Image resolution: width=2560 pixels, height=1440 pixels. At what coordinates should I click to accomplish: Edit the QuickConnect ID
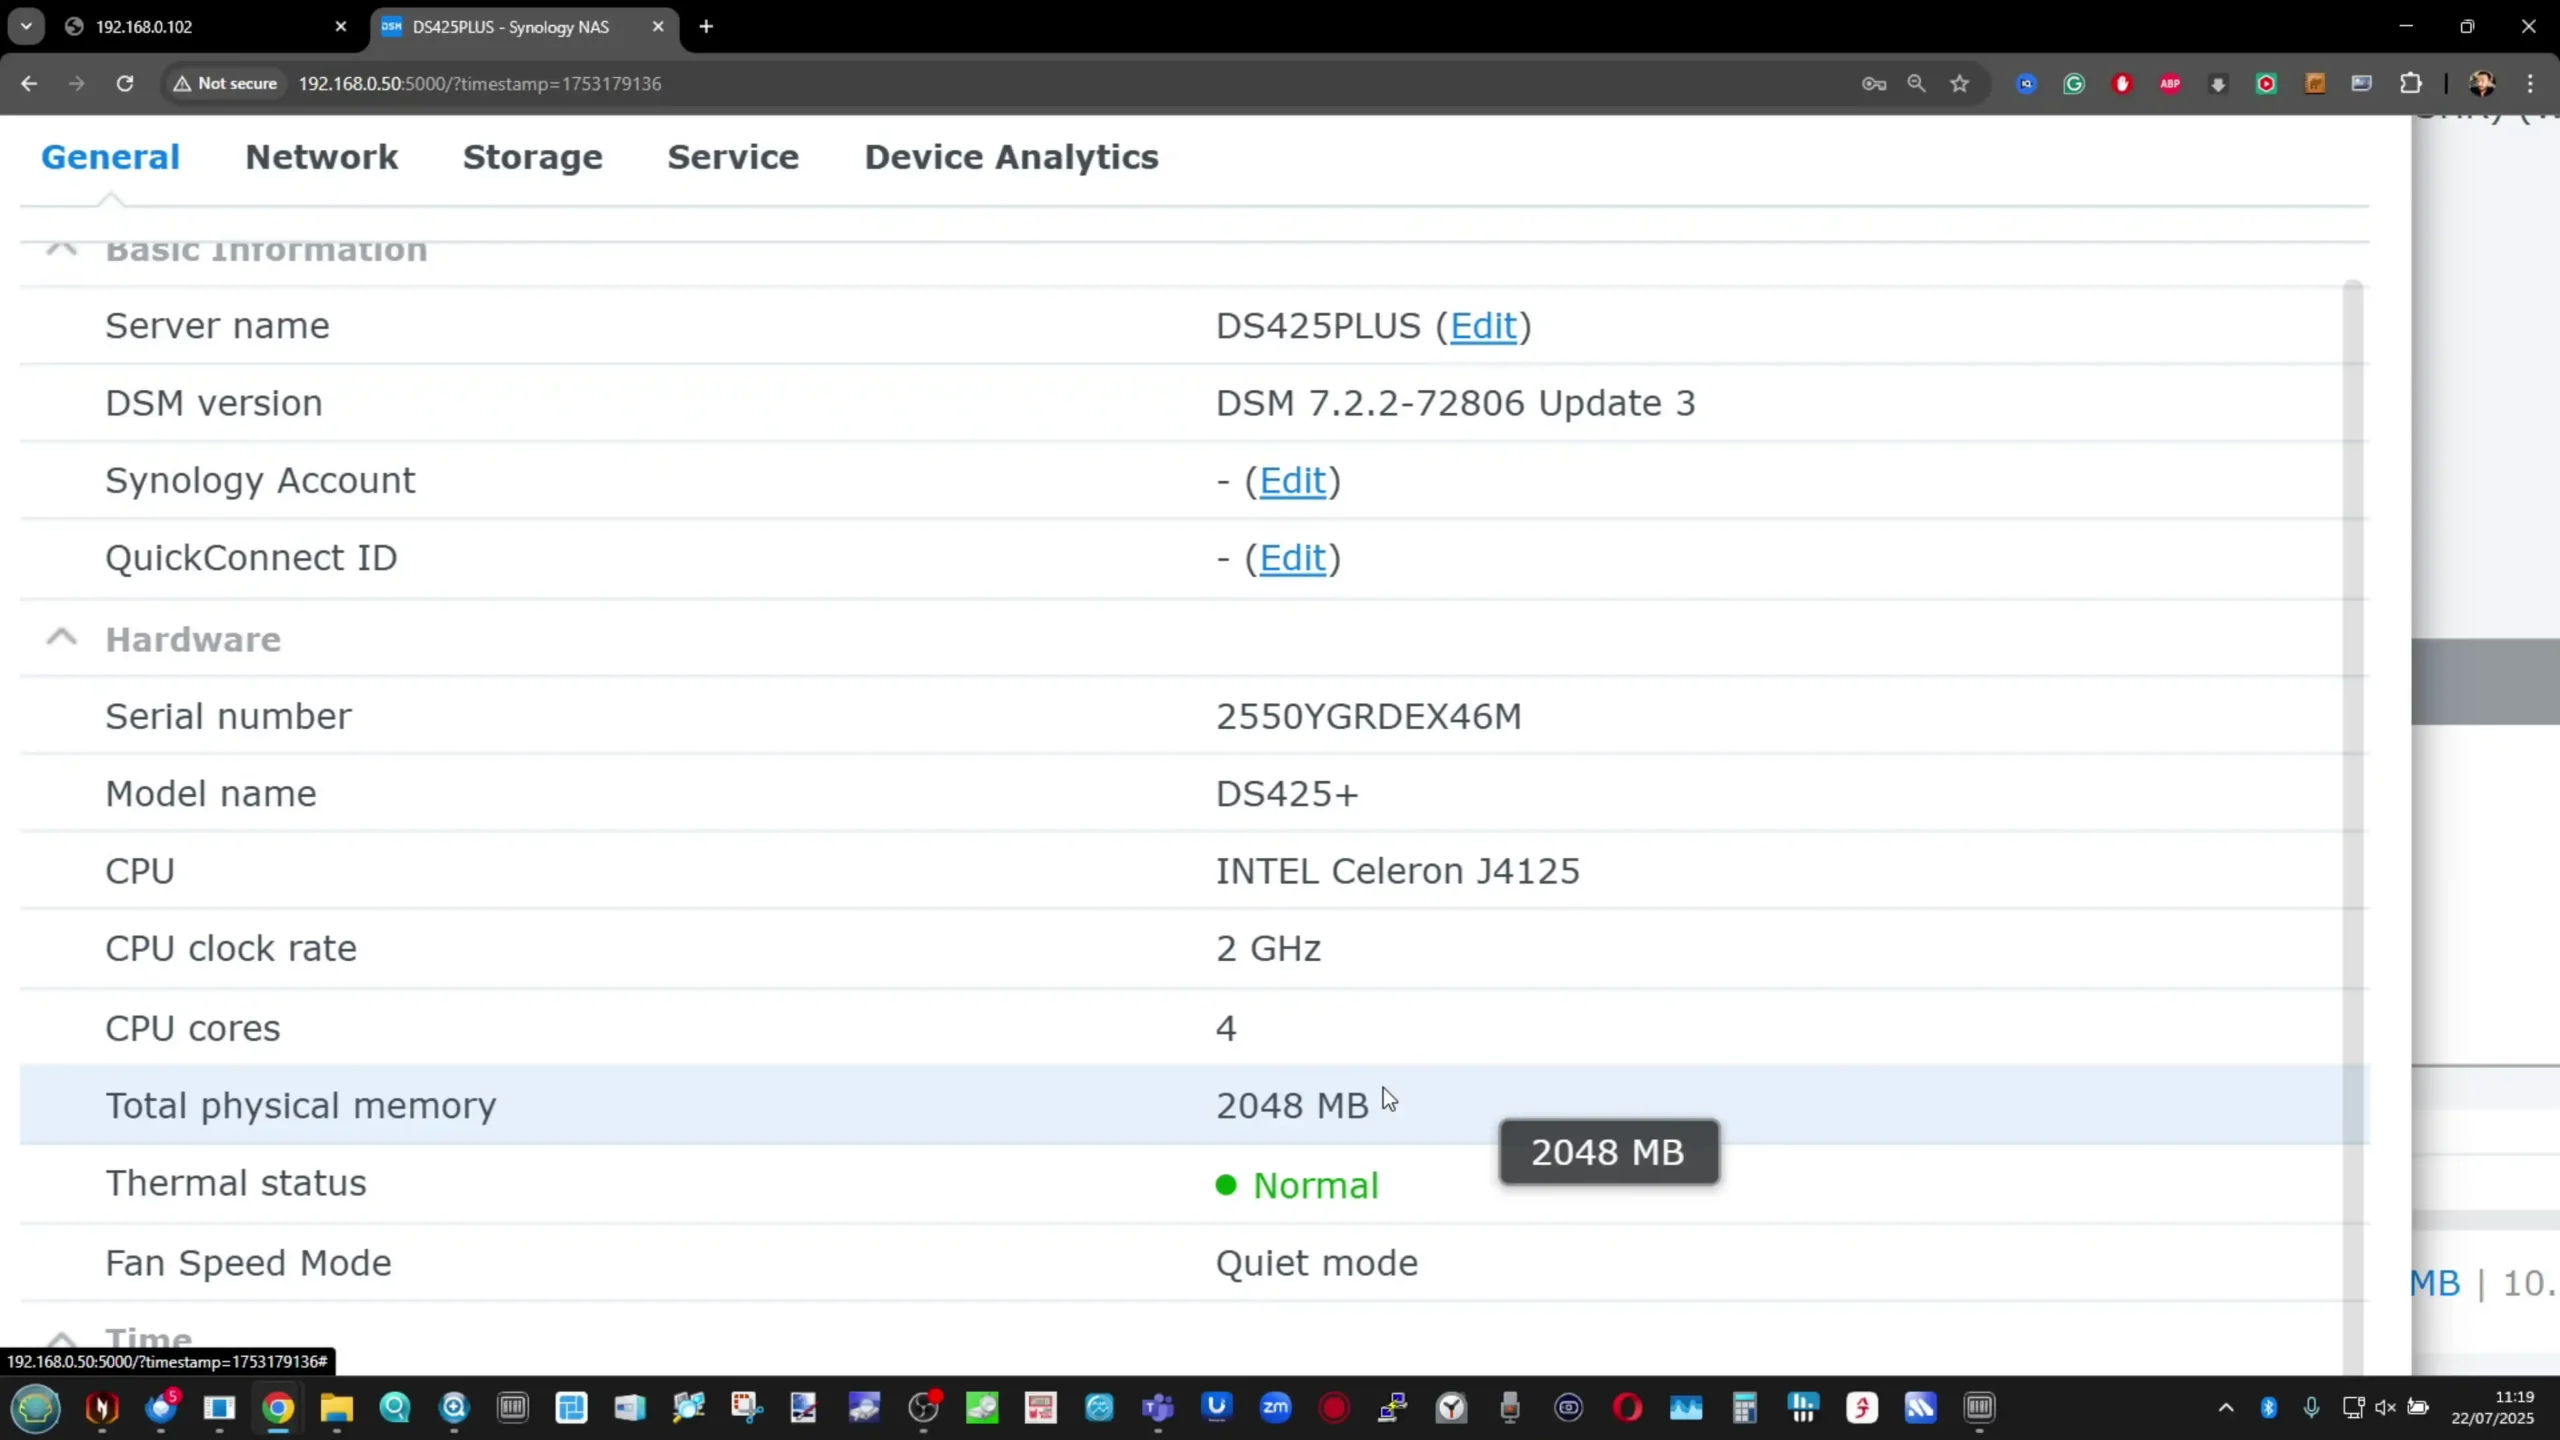point(1292,558)
